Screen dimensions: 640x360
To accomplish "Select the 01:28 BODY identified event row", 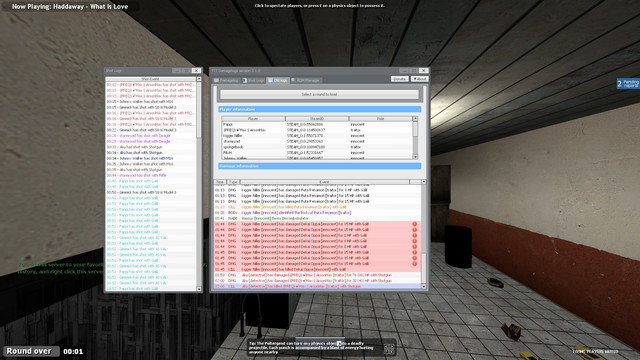I will click(x=318, y=213).
